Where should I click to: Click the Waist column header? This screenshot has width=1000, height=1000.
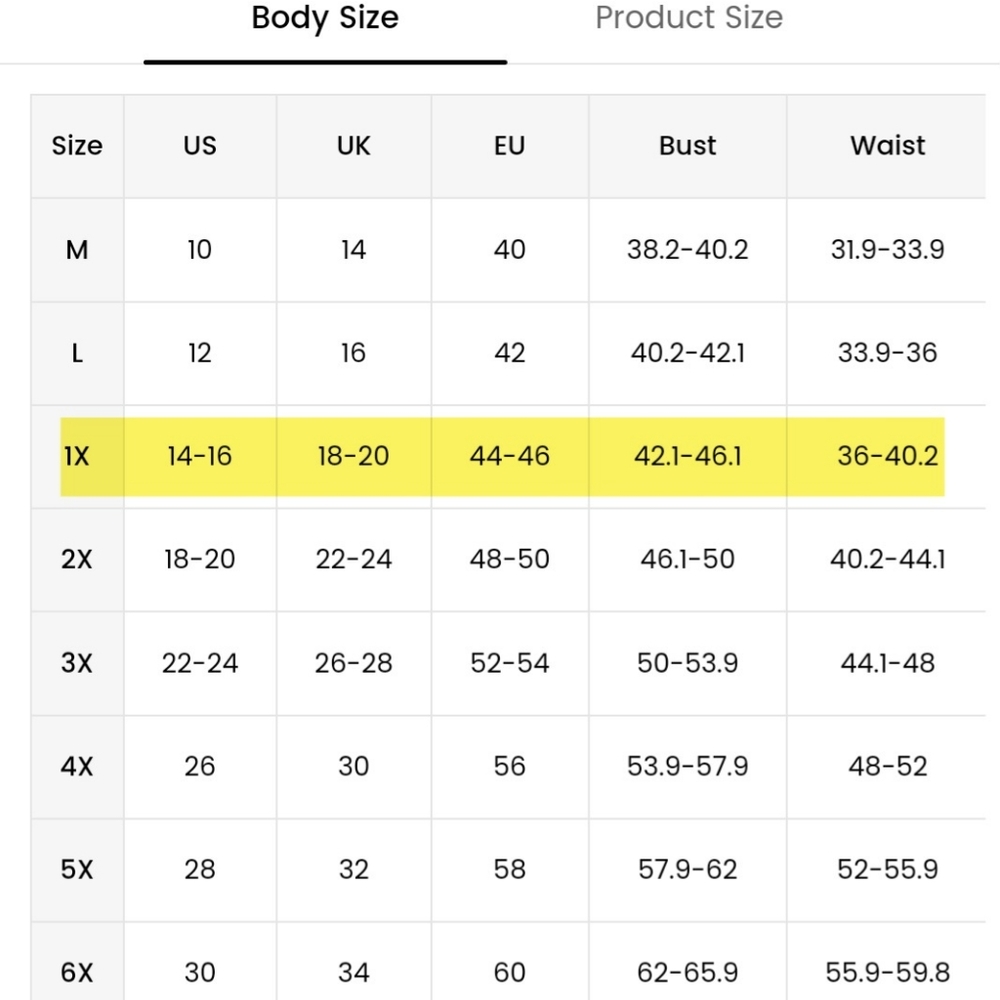[x=887, y=145]
